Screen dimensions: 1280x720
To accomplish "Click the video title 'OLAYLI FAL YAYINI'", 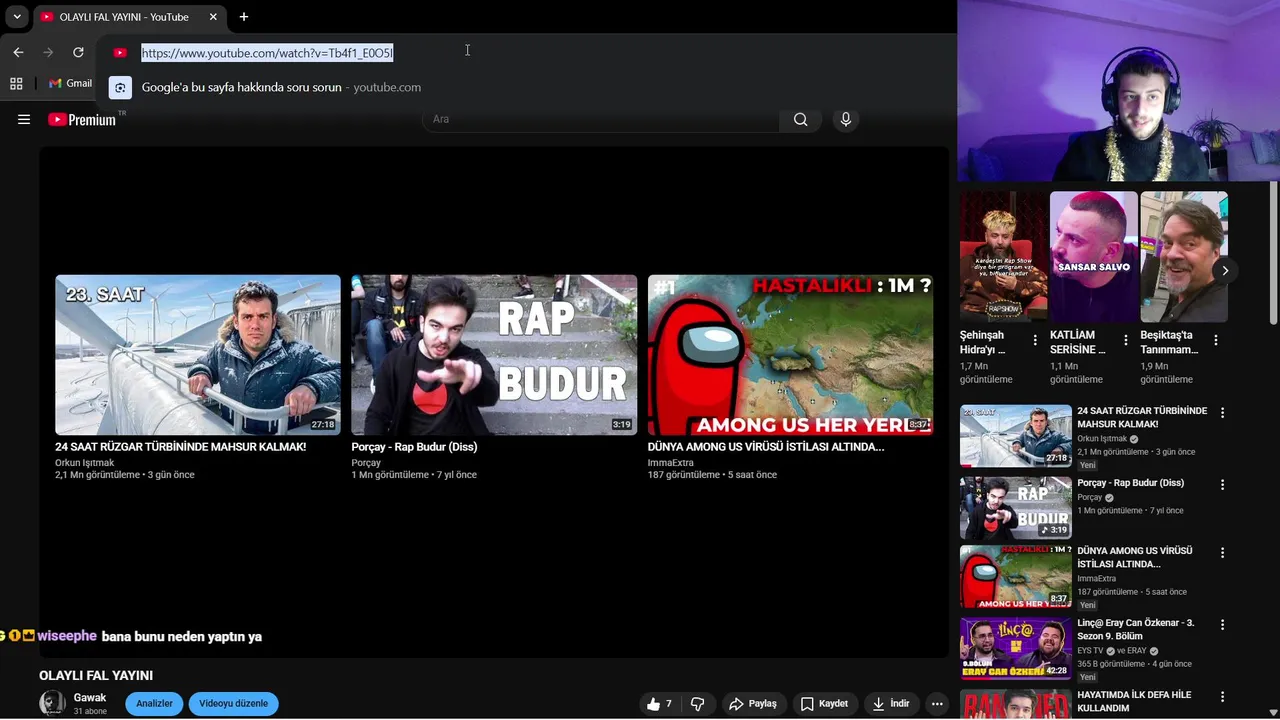I will click(96, 676).
